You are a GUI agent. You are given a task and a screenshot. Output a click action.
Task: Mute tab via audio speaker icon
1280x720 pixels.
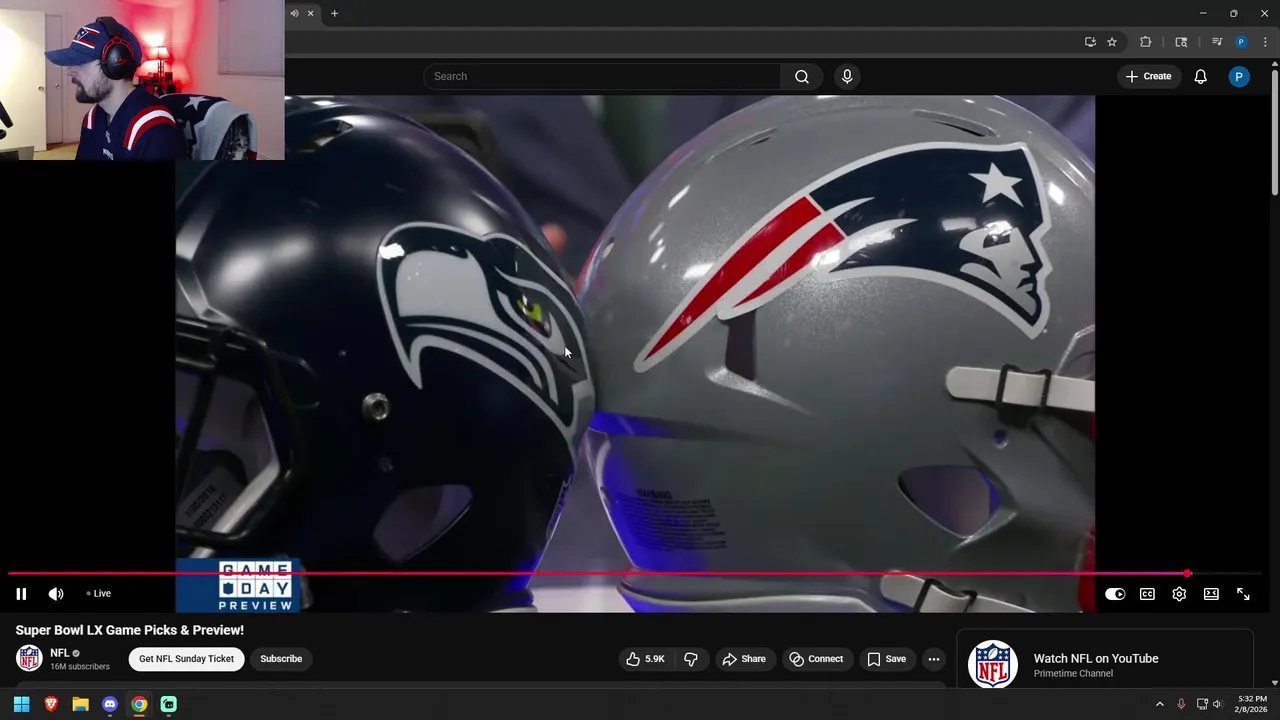coord(294,13)
